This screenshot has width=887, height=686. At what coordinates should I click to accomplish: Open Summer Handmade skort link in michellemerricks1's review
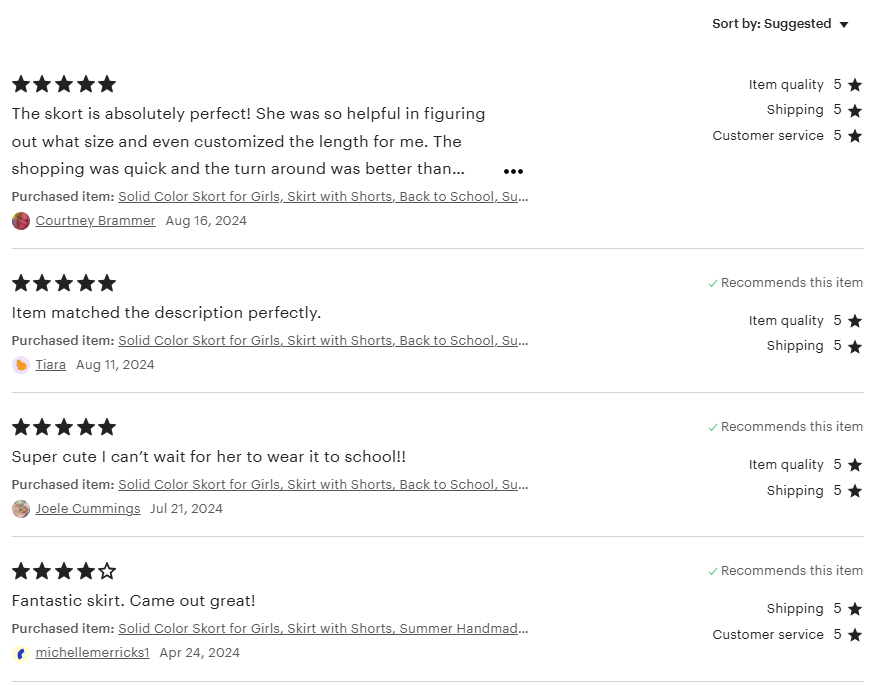click(323, 629)
